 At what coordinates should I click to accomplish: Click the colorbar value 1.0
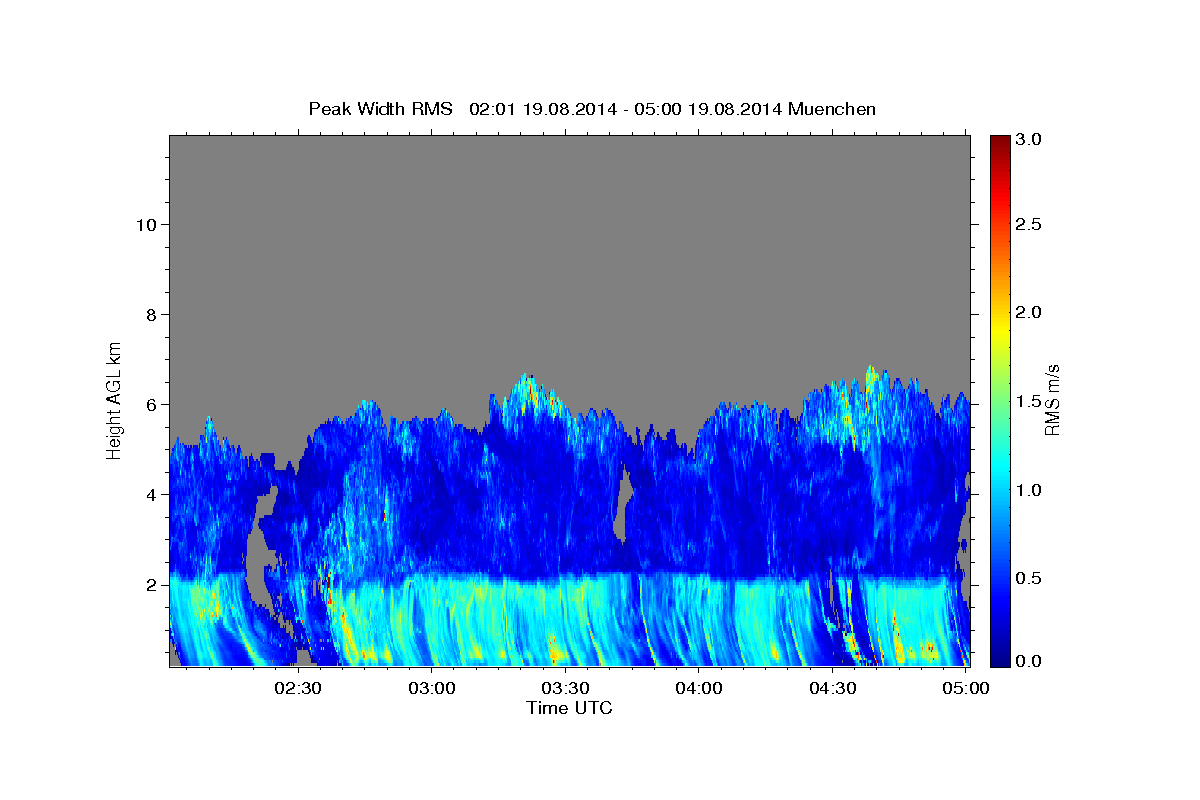pos(1030,489)
